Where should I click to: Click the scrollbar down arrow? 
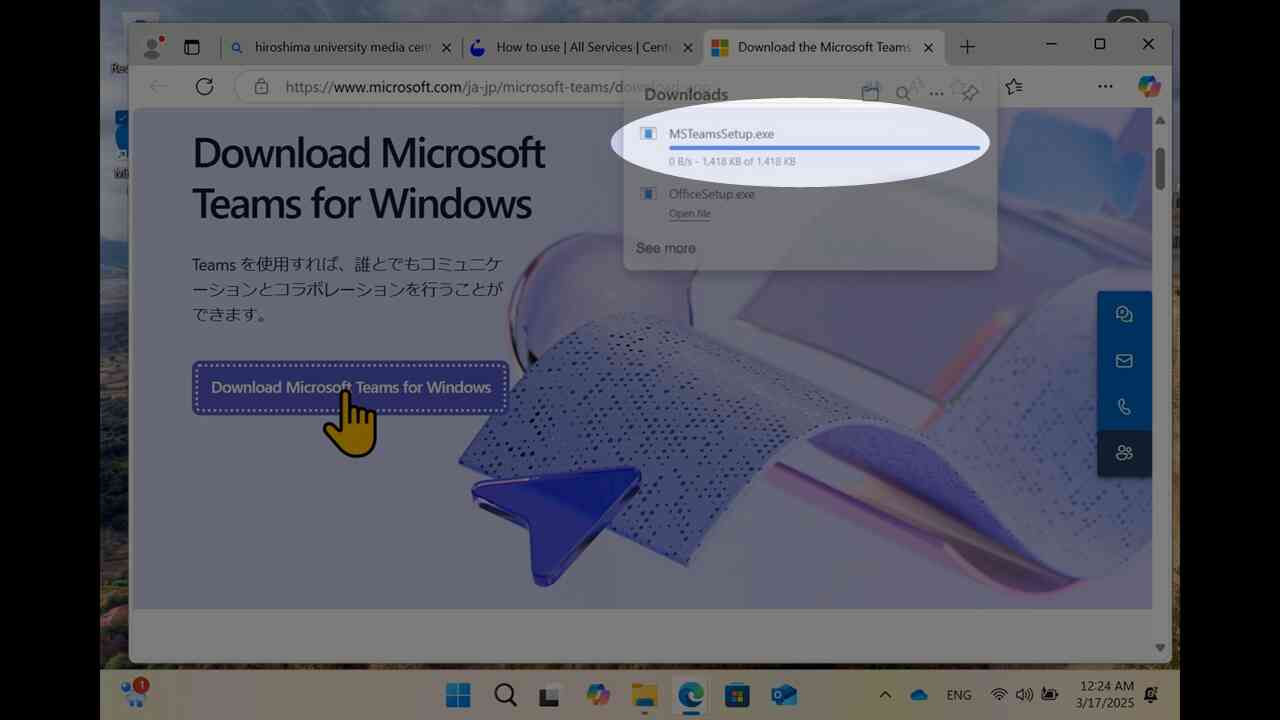[x=1160, y=648]
